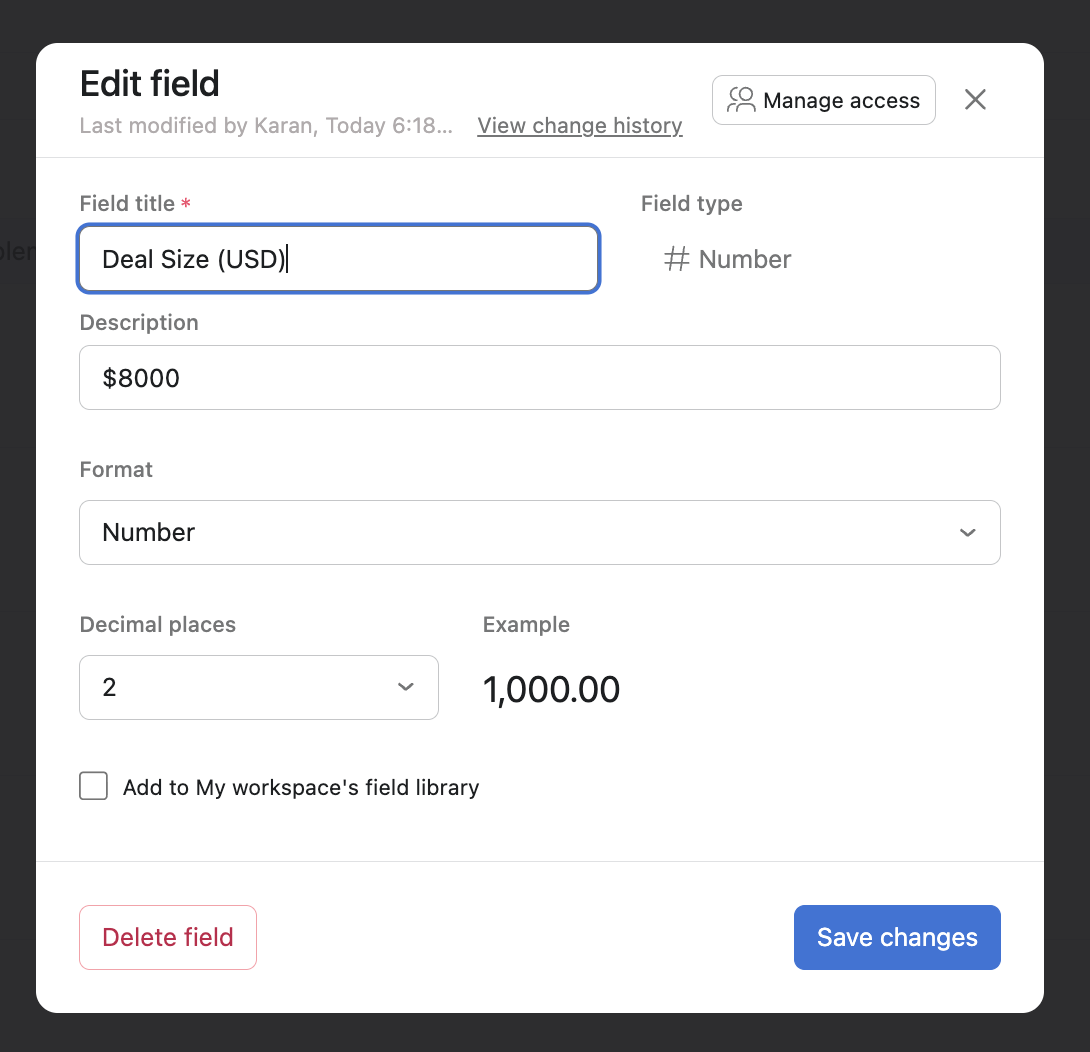Image resolution: width=1090 pixels, height=1052 pixels.
Task: Save changes to the field
Action: click(x=896, y=937)
